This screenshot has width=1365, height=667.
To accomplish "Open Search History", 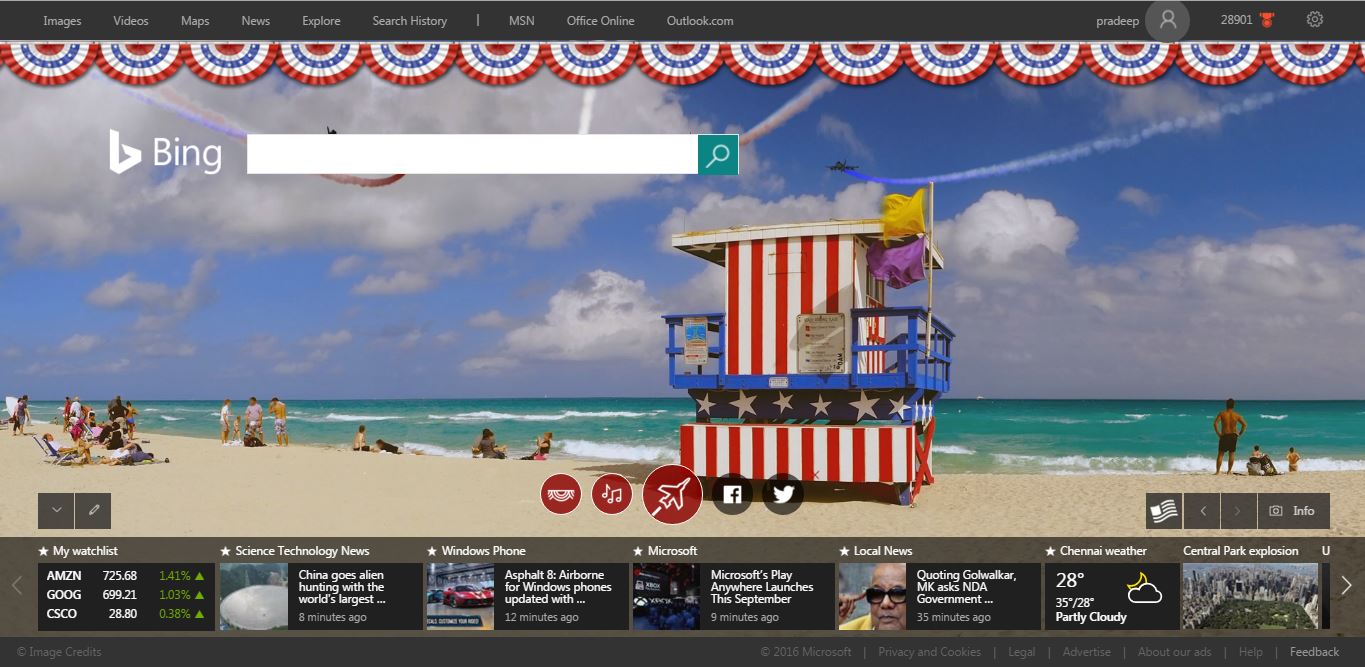I will (x=410, y=20).
